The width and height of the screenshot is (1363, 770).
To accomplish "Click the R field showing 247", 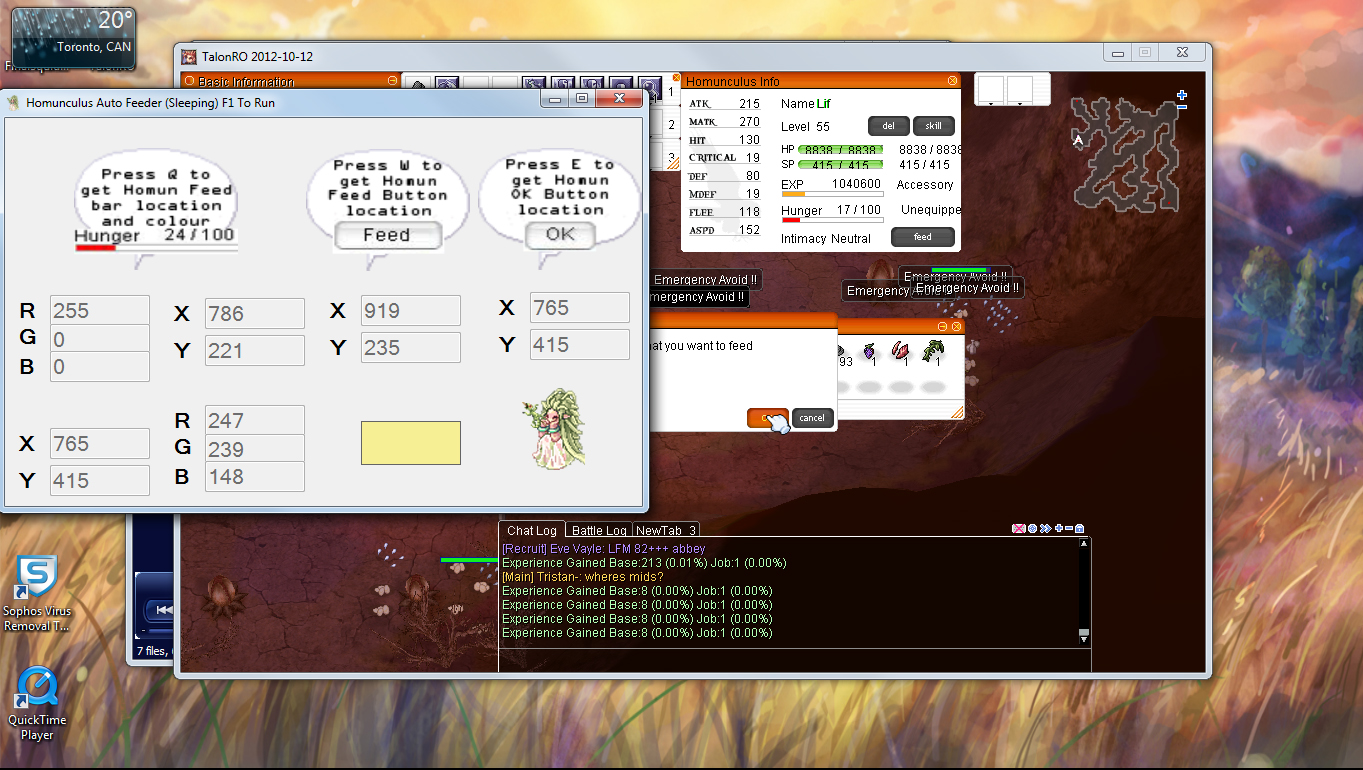I will click(x=255, y=420).
